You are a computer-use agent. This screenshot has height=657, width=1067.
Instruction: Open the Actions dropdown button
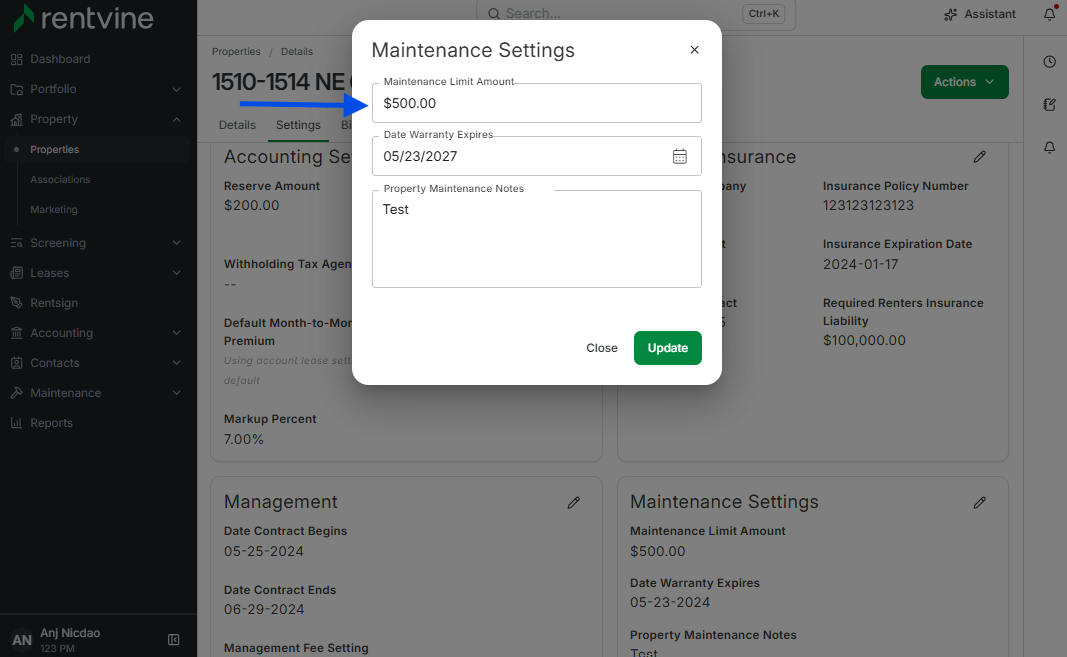tap(964, 82)
